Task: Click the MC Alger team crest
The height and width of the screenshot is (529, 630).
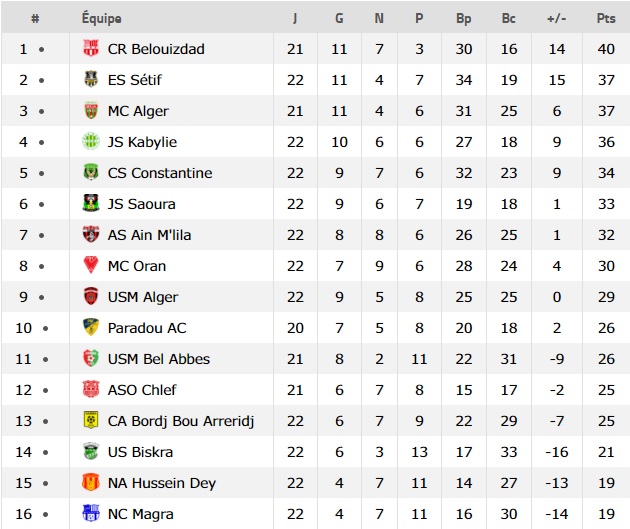Action: click(91, 110)
